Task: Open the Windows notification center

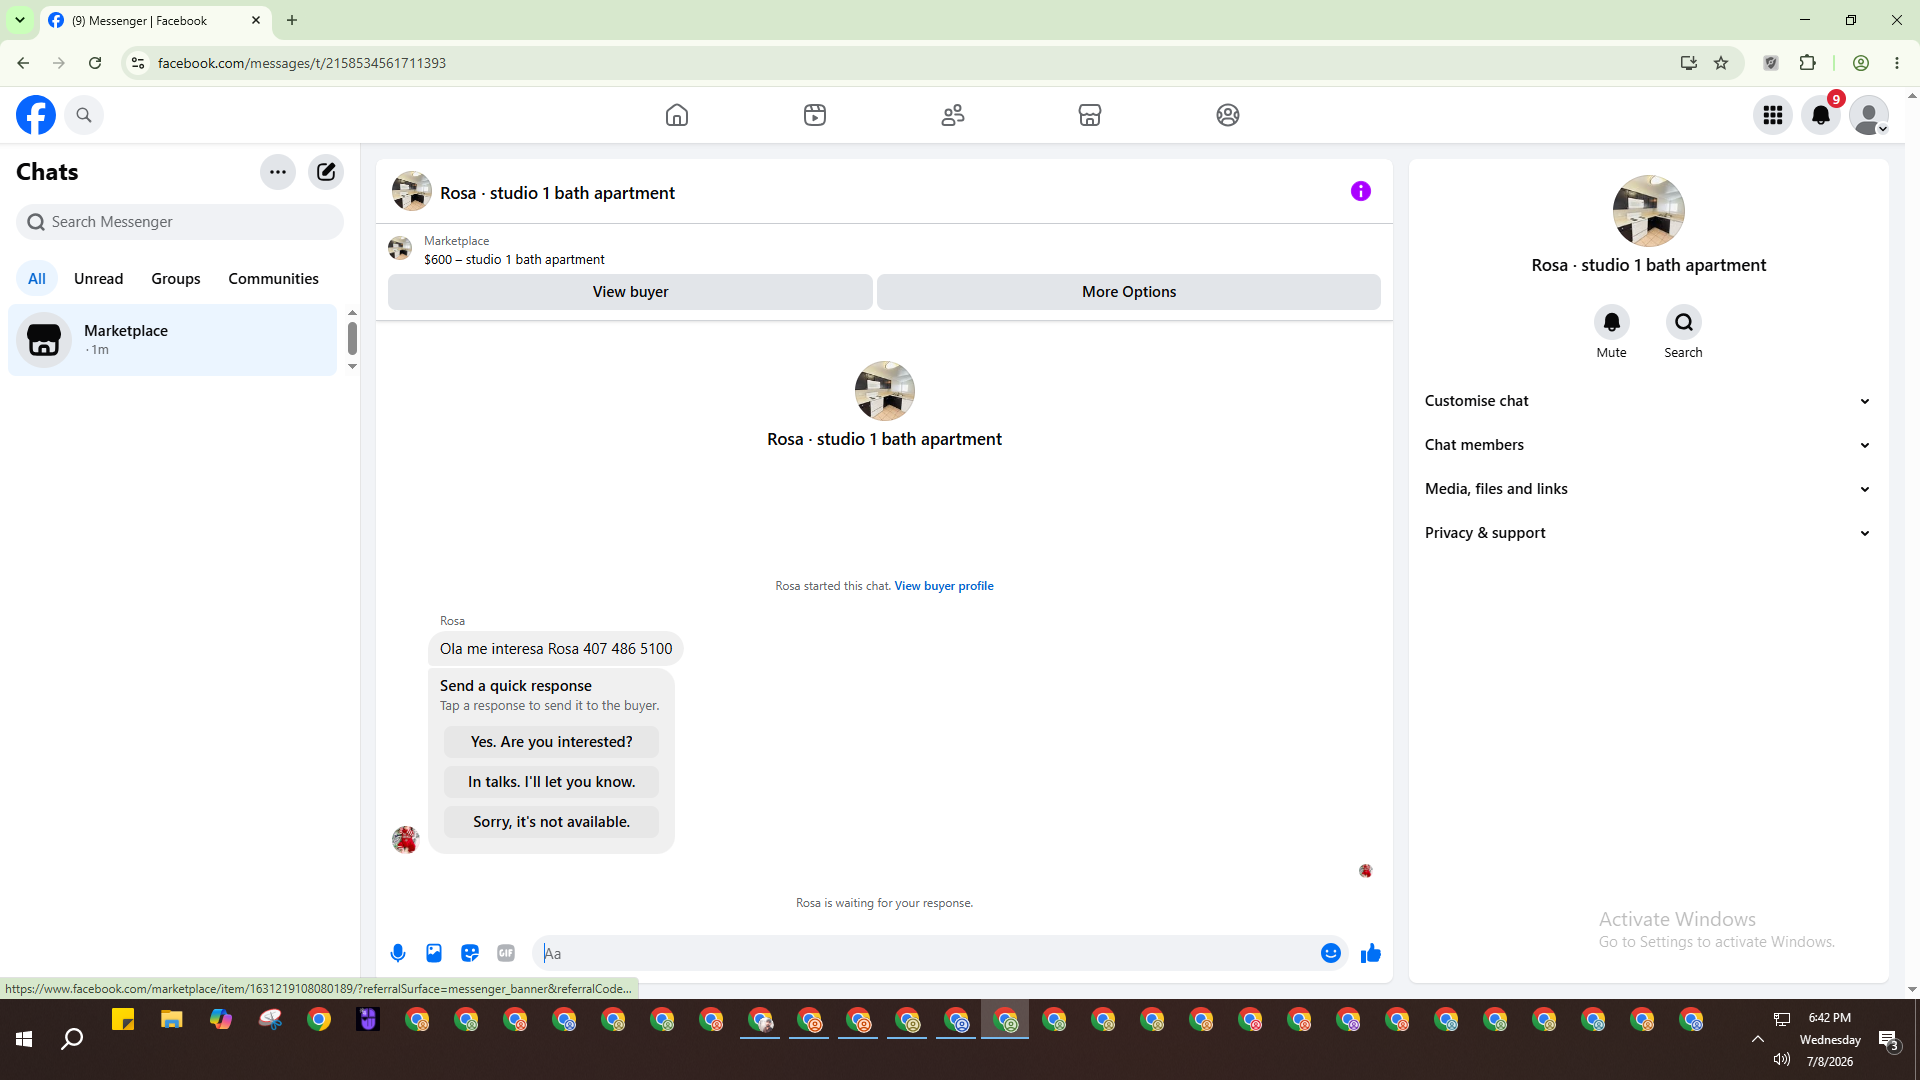Action: (1889, 1040)
